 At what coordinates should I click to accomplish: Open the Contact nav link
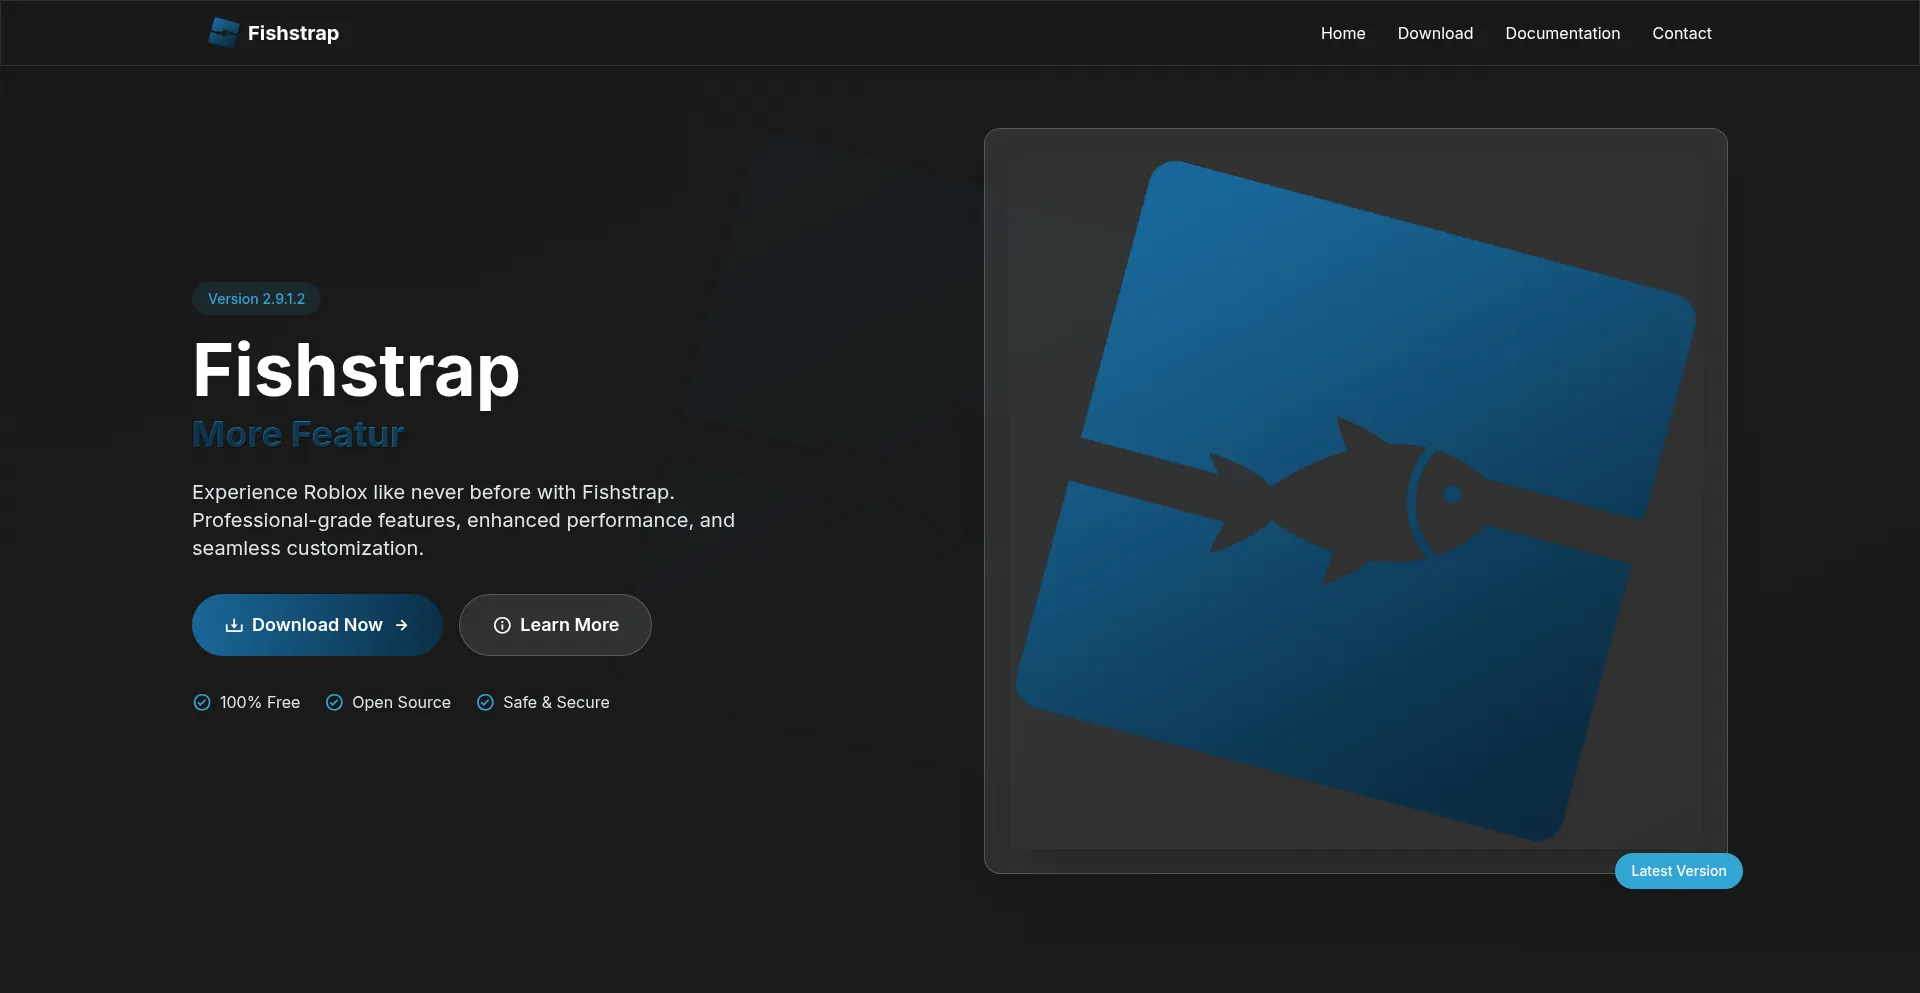pos(1681,33)
